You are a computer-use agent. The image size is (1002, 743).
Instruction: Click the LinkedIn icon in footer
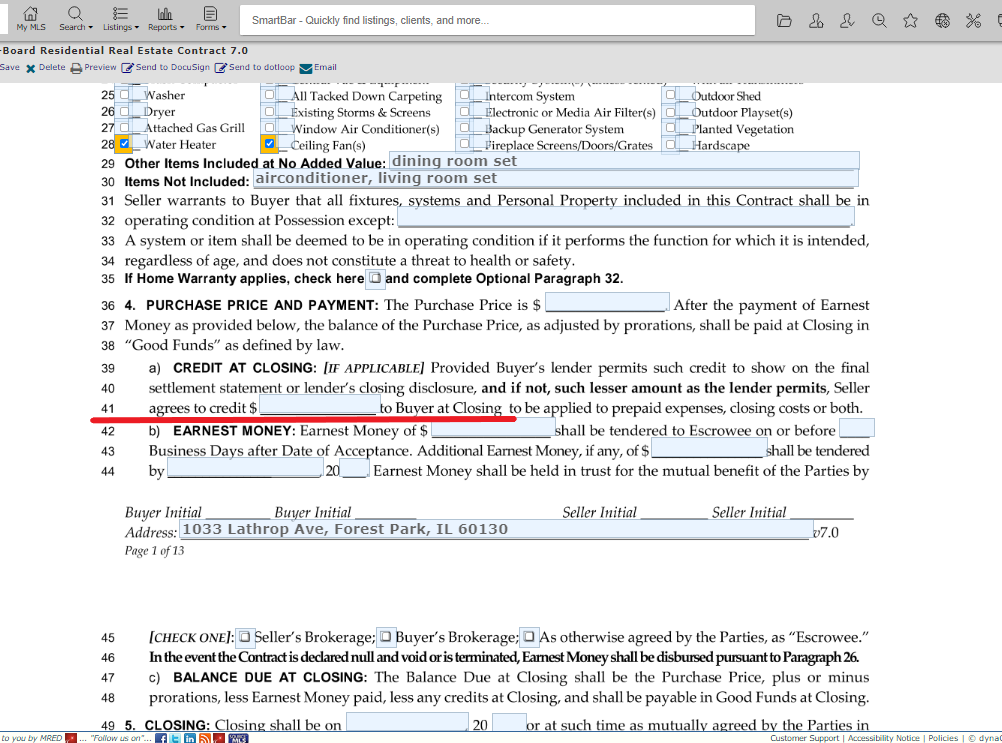(190, 738)
